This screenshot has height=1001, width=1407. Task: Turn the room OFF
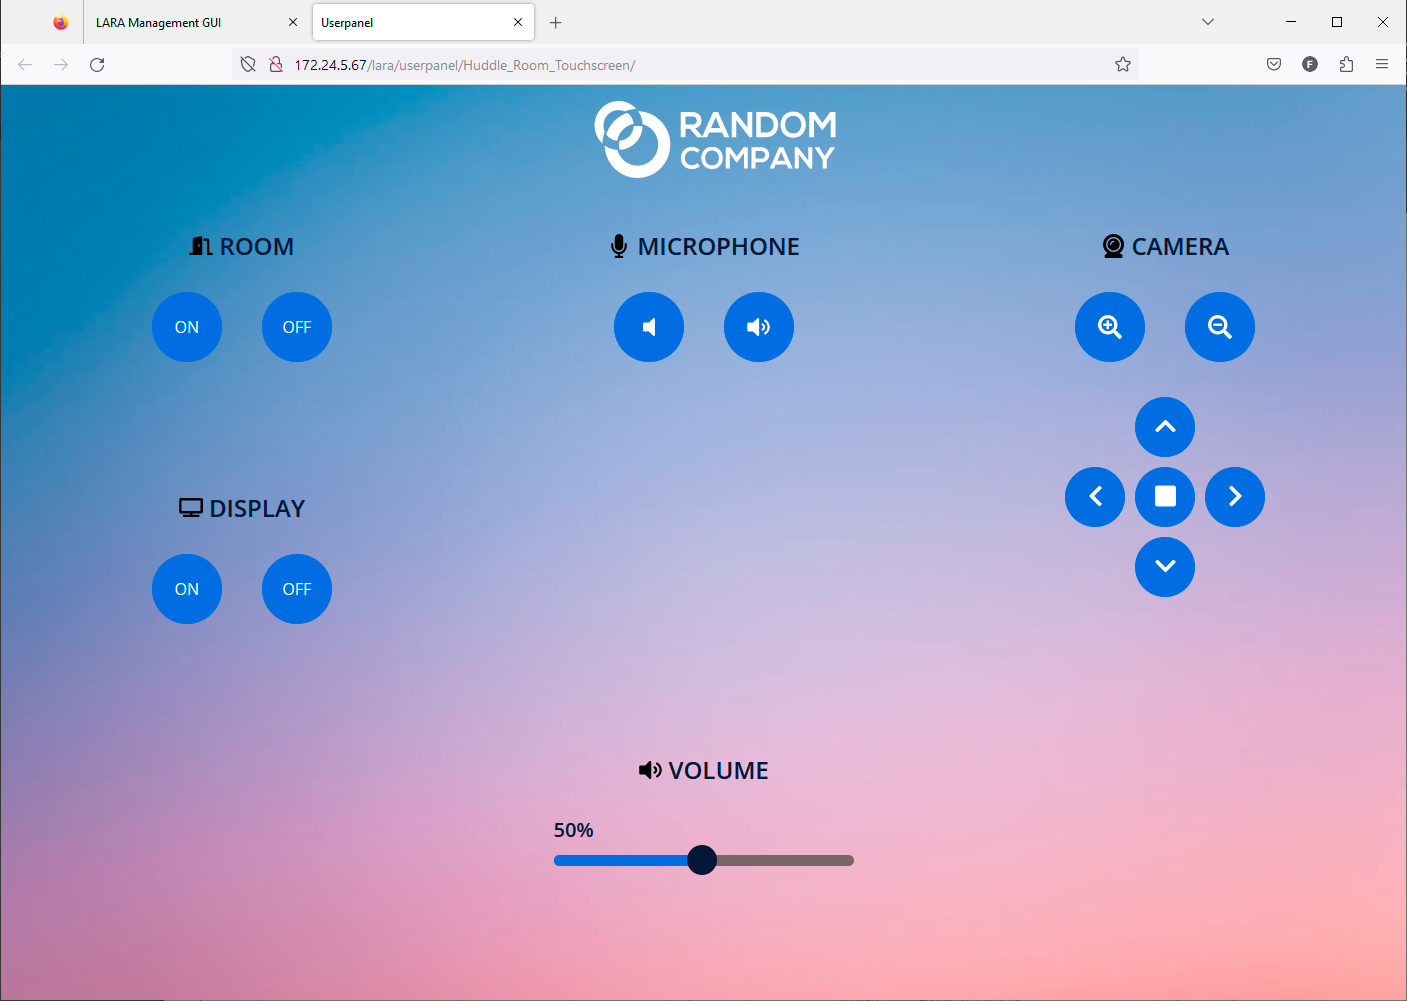297,327
